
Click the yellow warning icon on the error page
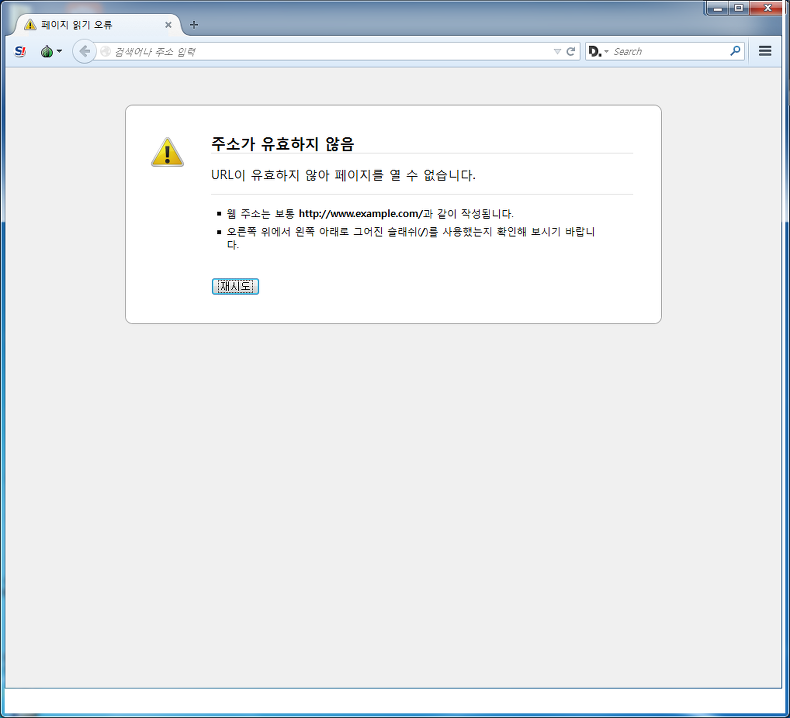point(167,152)
